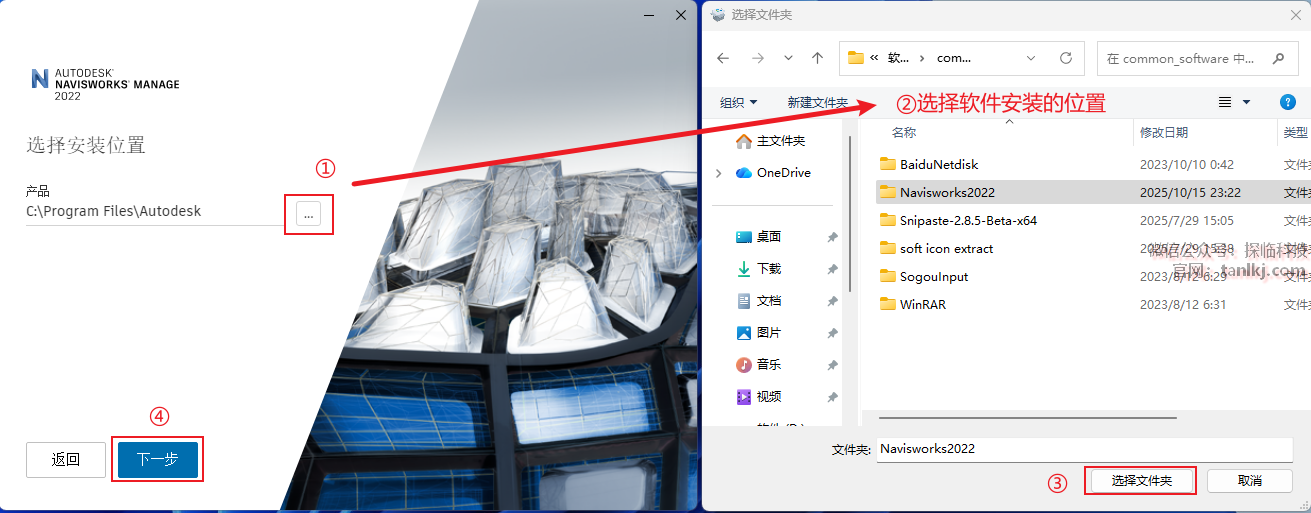The height and width of the screenshot is (513, 1311).
Task: Click pin icon beside 桌面
Action: pos(832,237)
